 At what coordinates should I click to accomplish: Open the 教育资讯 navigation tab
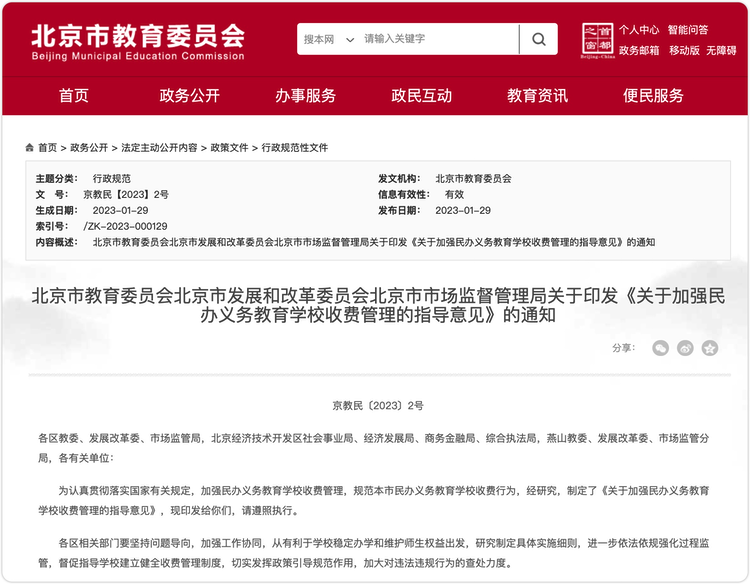pyautogui.click(x=538, y=96)
